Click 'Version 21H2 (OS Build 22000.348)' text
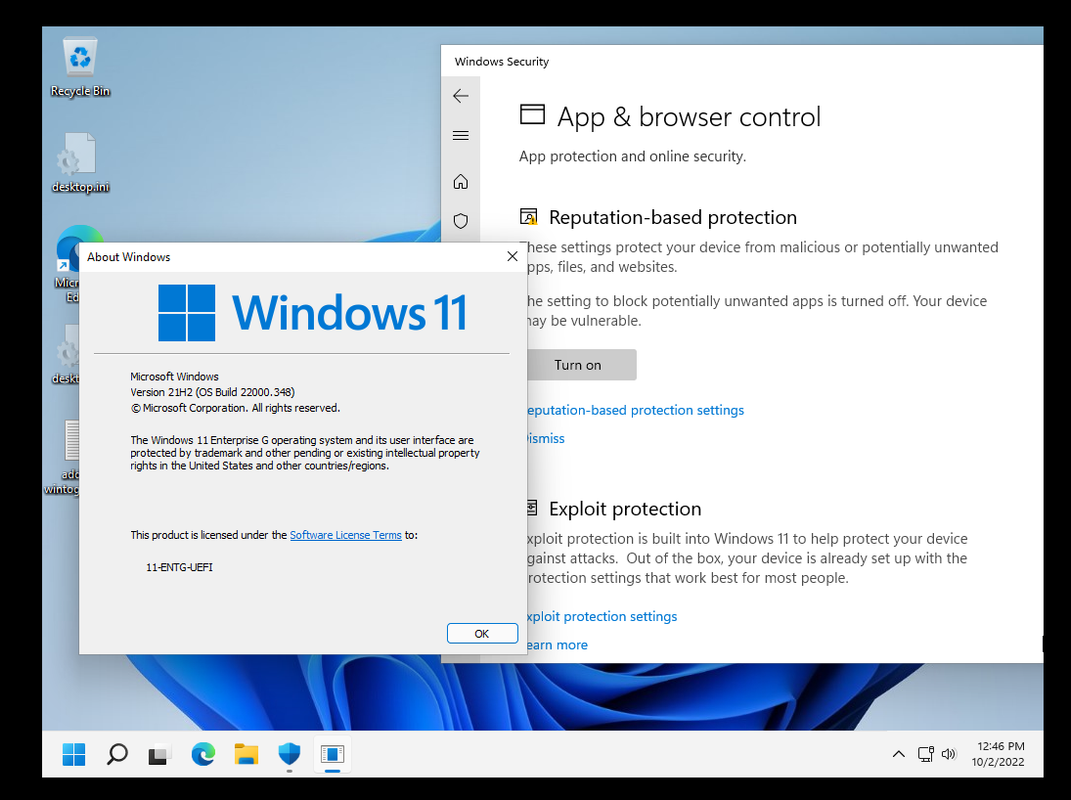 coord(212,392)
